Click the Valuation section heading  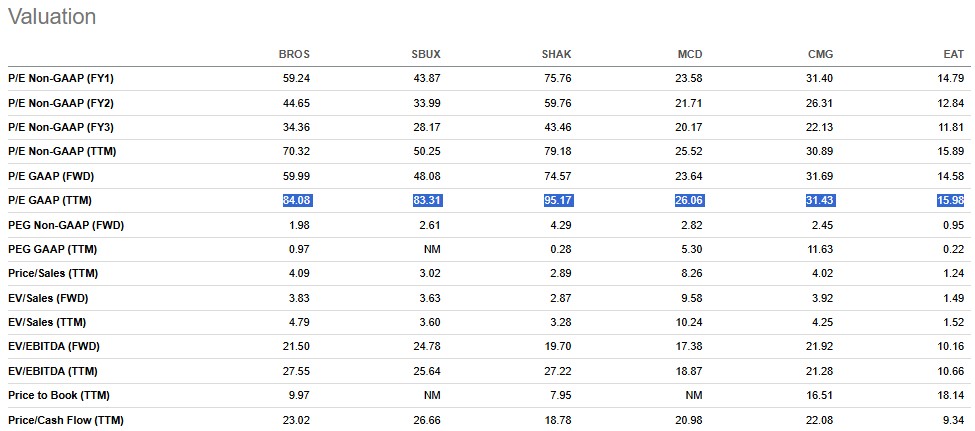(52, 17)
